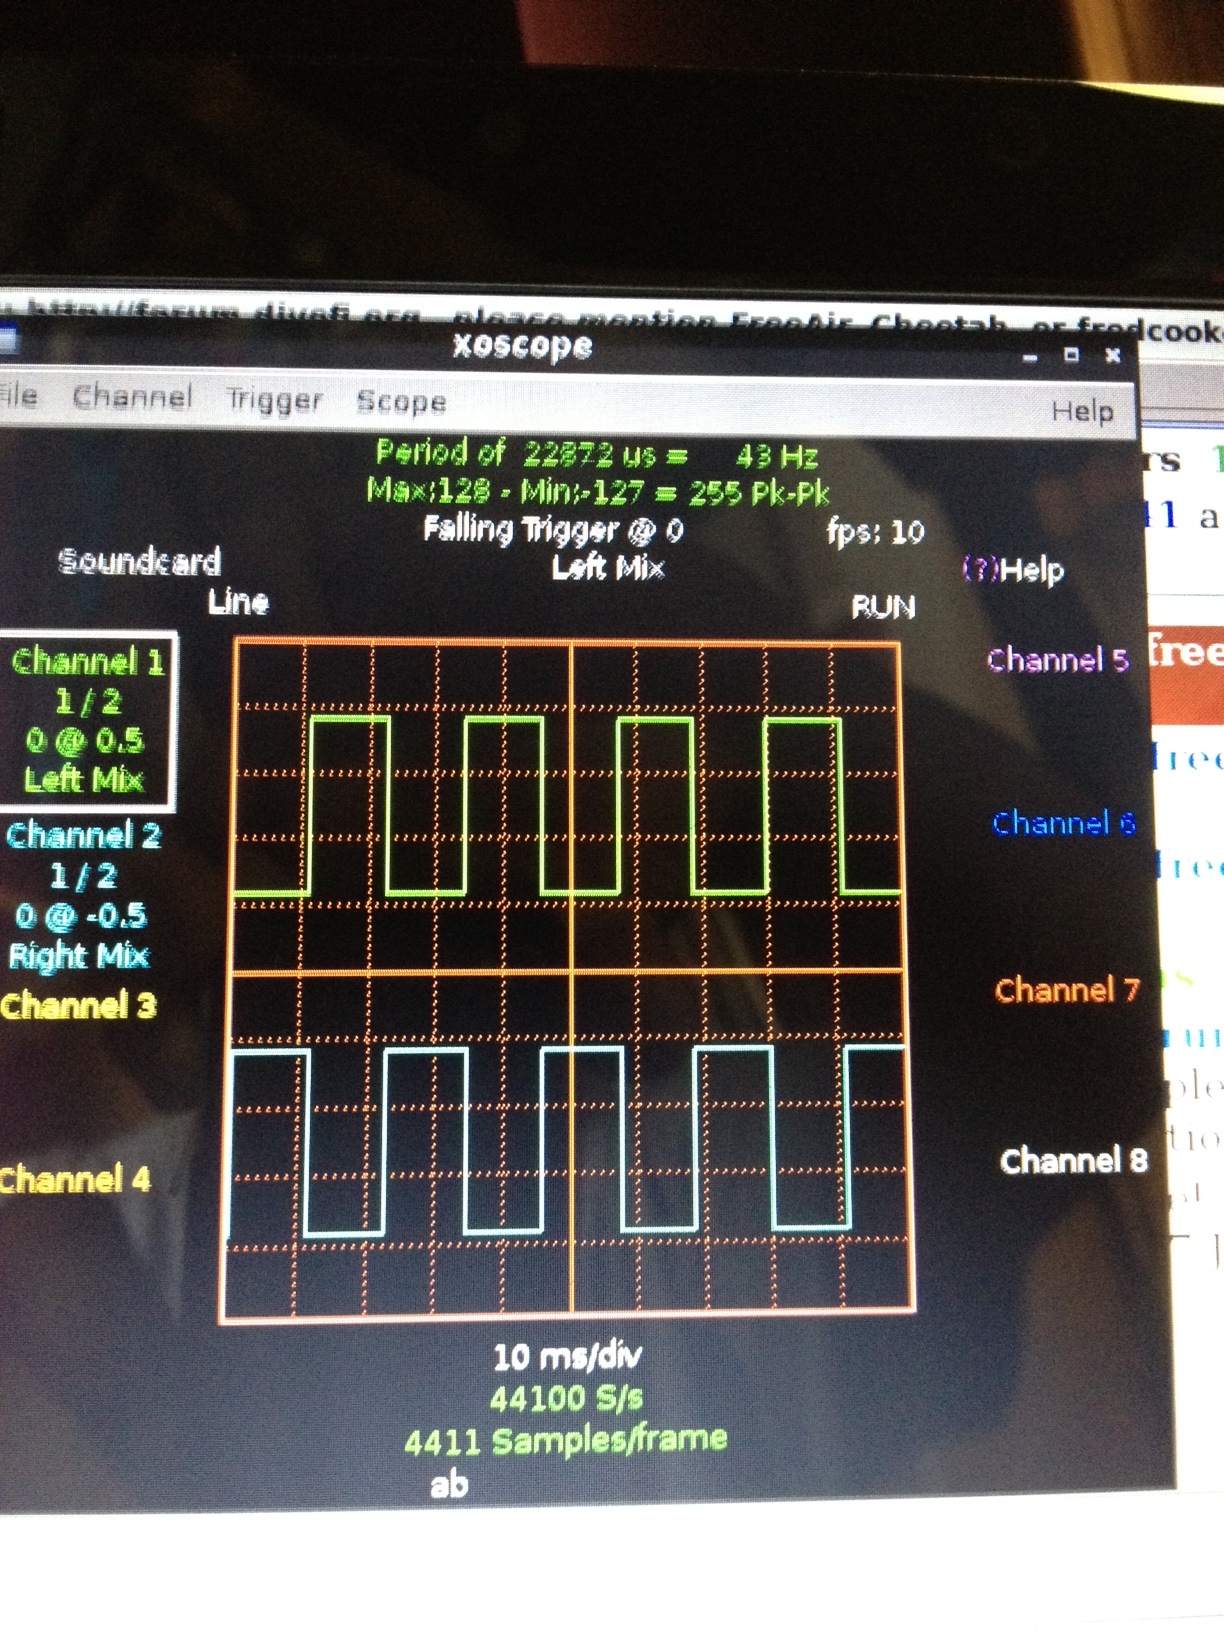Select the Channel 1 box
Image resolution: width=1224 pixels, height=1632 pixels.
(x=88, y=720)
